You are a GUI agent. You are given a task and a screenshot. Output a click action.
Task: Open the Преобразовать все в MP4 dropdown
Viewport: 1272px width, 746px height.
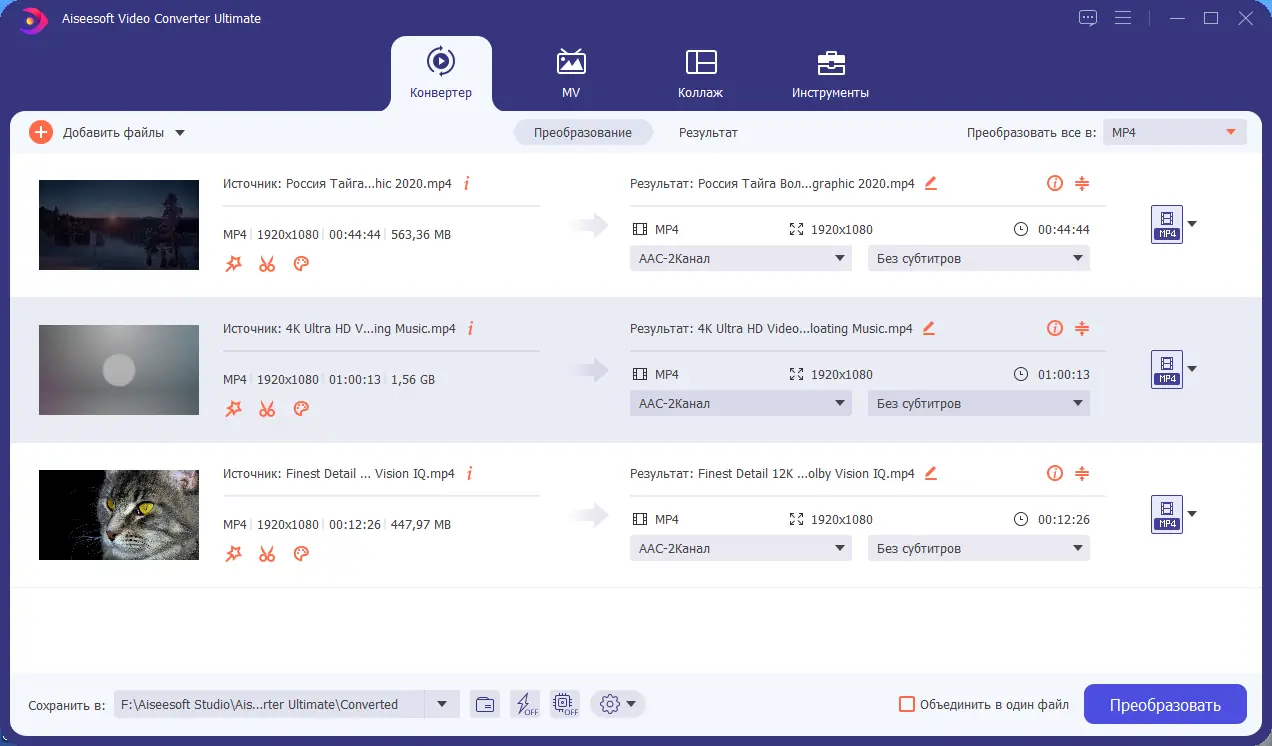[1175, 132]
